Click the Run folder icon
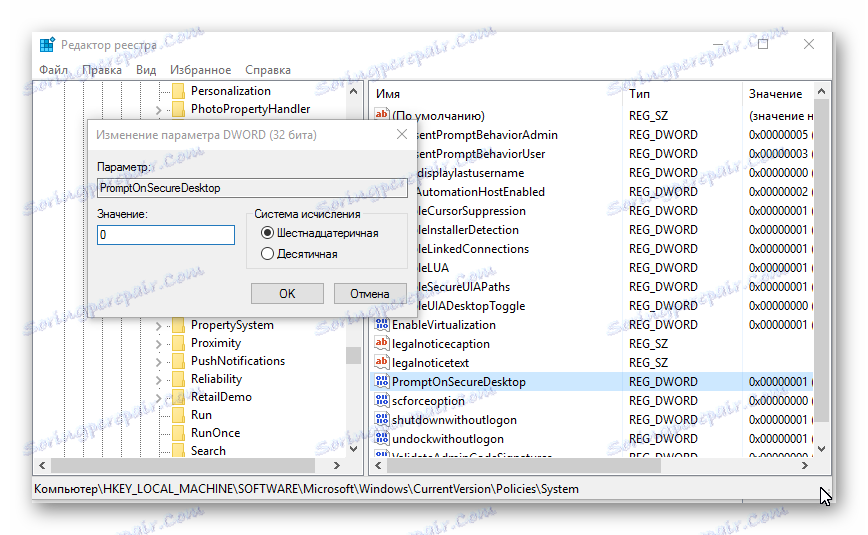868x535 pixels. pos(178,415)
